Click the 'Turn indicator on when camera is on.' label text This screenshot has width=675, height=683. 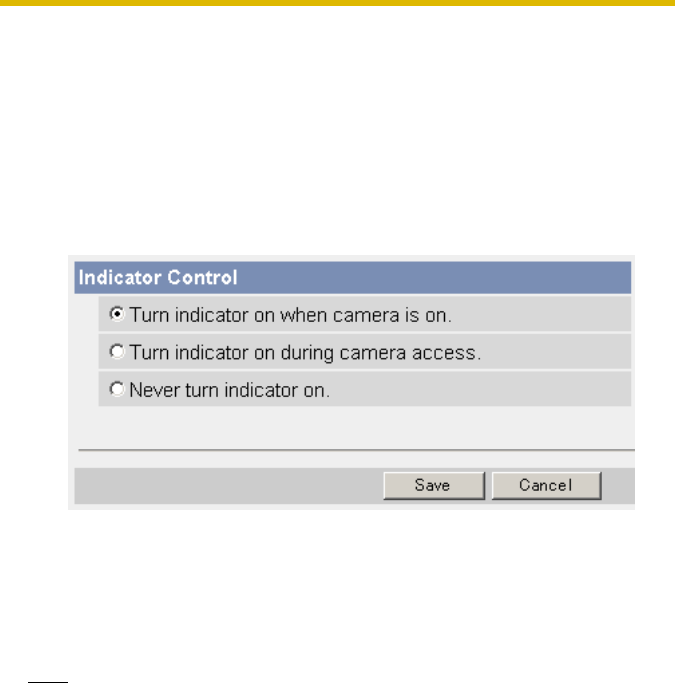[x=290, y=315]
